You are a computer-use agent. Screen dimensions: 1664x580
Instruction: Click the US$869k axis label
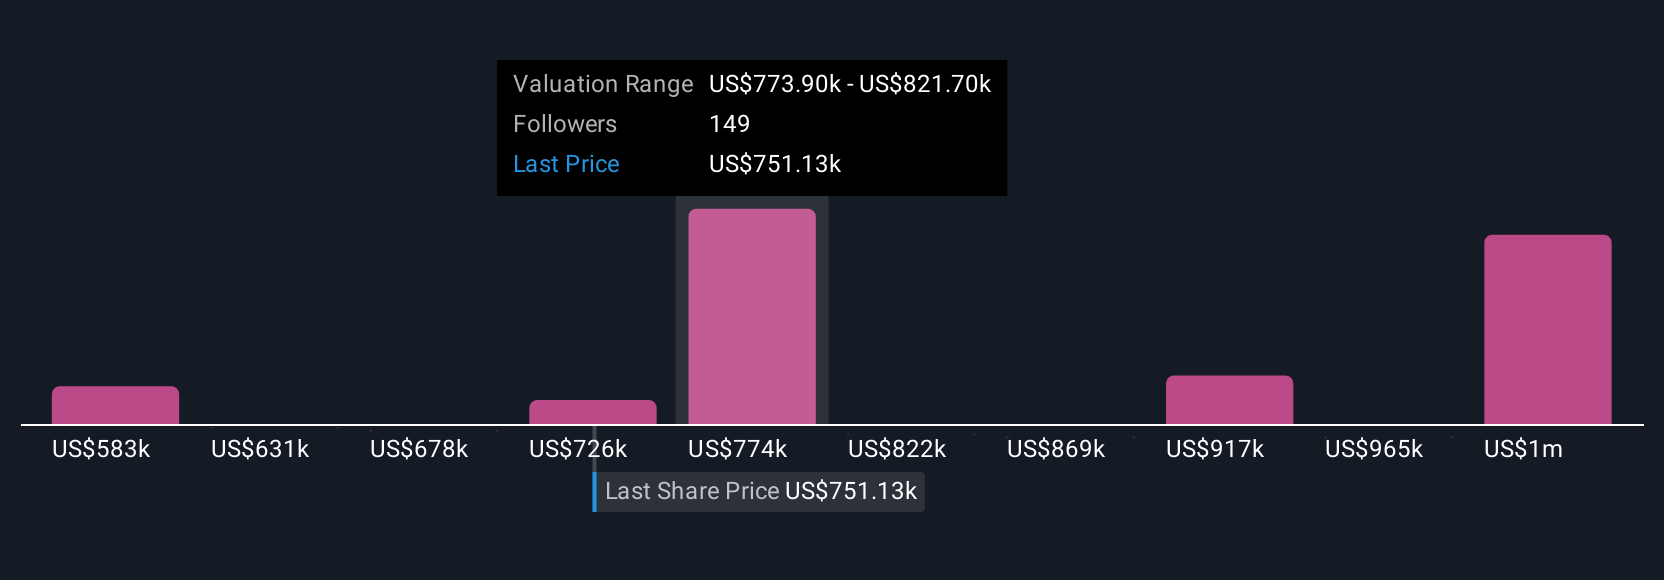click(1056, 449)
